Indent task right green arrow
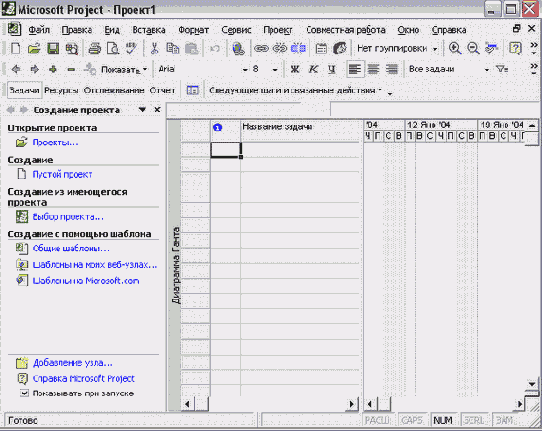 click(34, 69)
